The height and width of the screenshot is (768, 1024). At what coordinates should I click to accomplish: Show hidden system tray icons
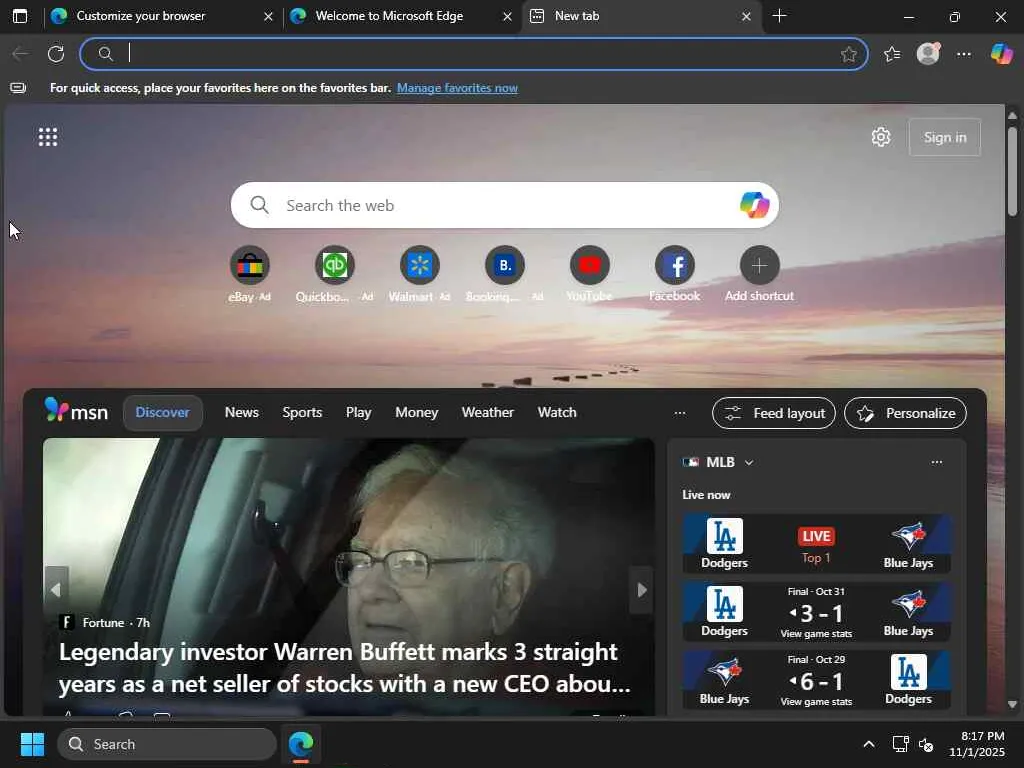click(x=869, y=744)
